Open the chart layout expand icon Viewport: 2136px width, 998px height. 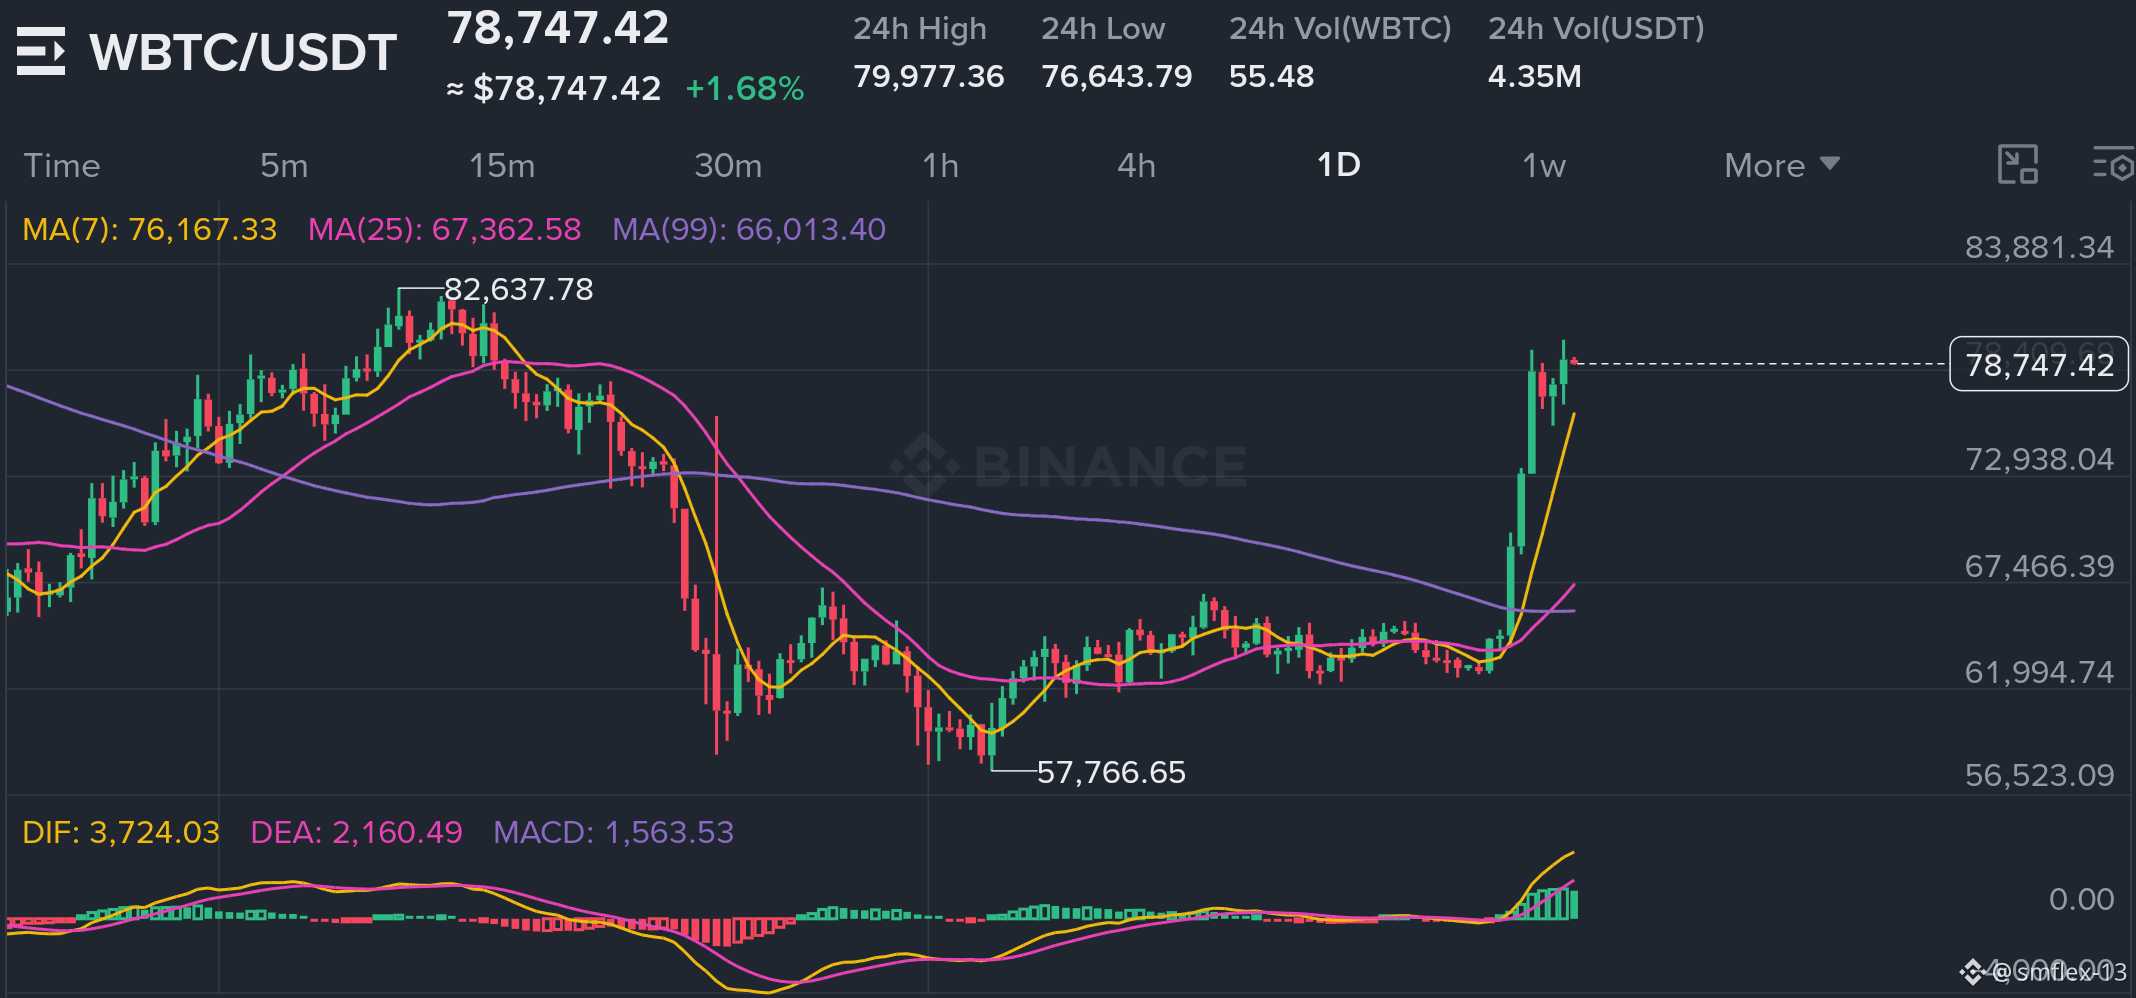click(2017, 165)
